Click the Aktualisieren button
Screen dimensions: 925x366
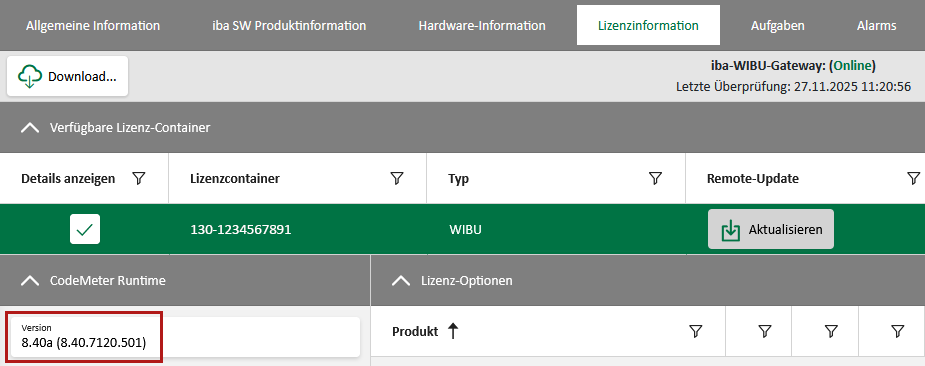[771, 229]
